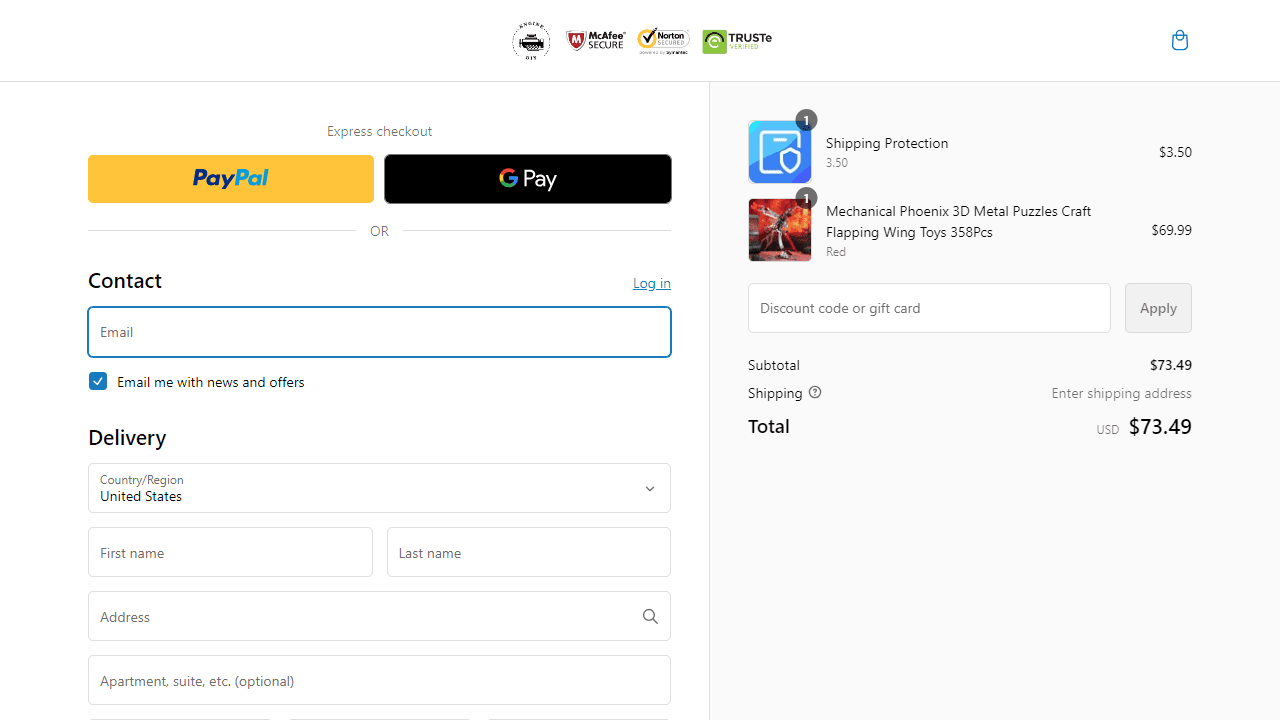This screenshot has width=1280, height=720.
Task: Click the Contact section heading
Action: [125, 281]
